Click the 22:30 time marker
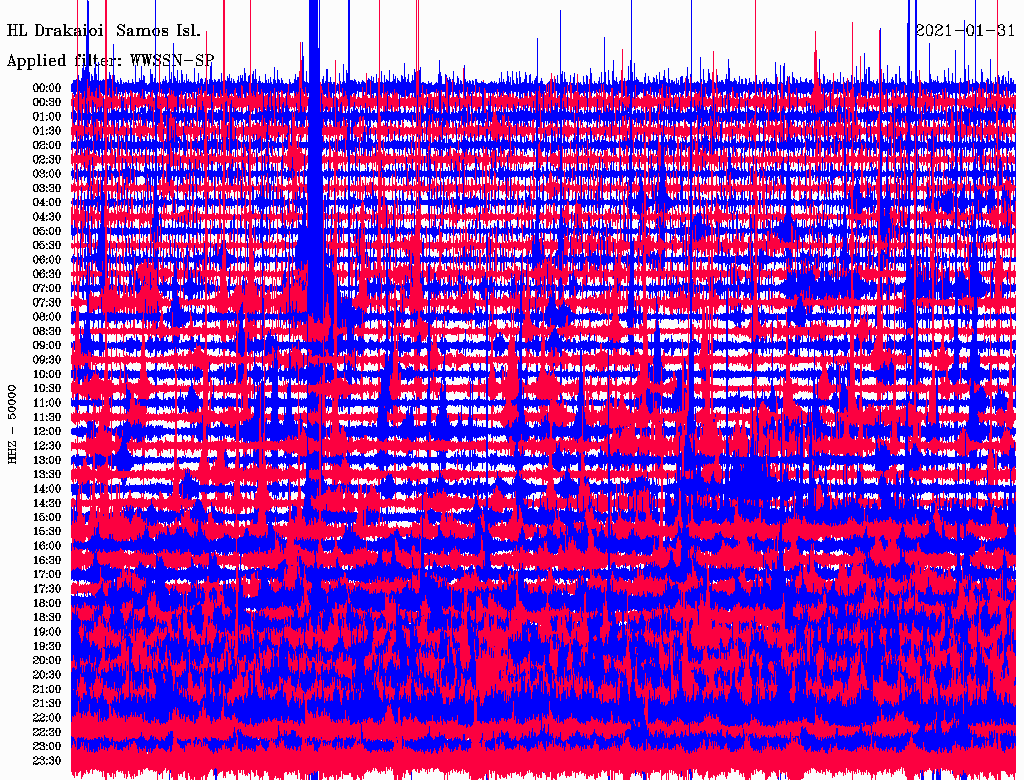 pos(48,733)
